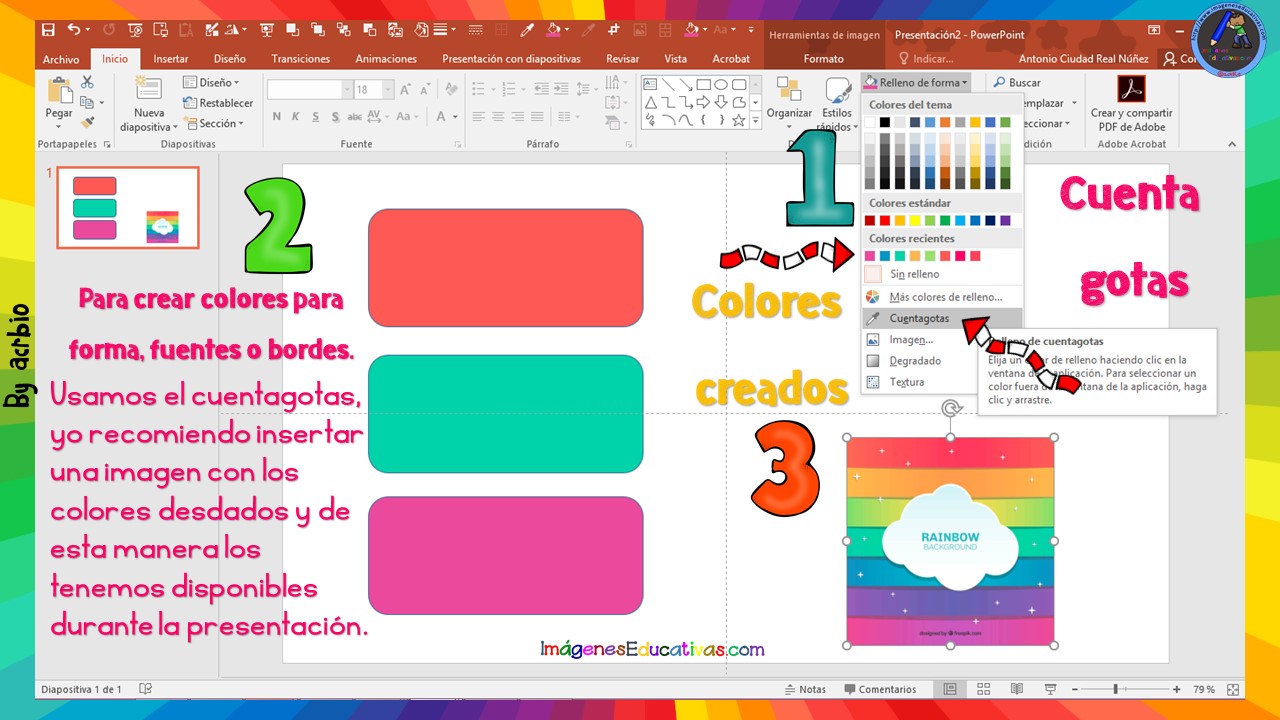1280x720 pixels.
Task: Open the Estilos rápidos gallery
Action: [x=836, y=104]
